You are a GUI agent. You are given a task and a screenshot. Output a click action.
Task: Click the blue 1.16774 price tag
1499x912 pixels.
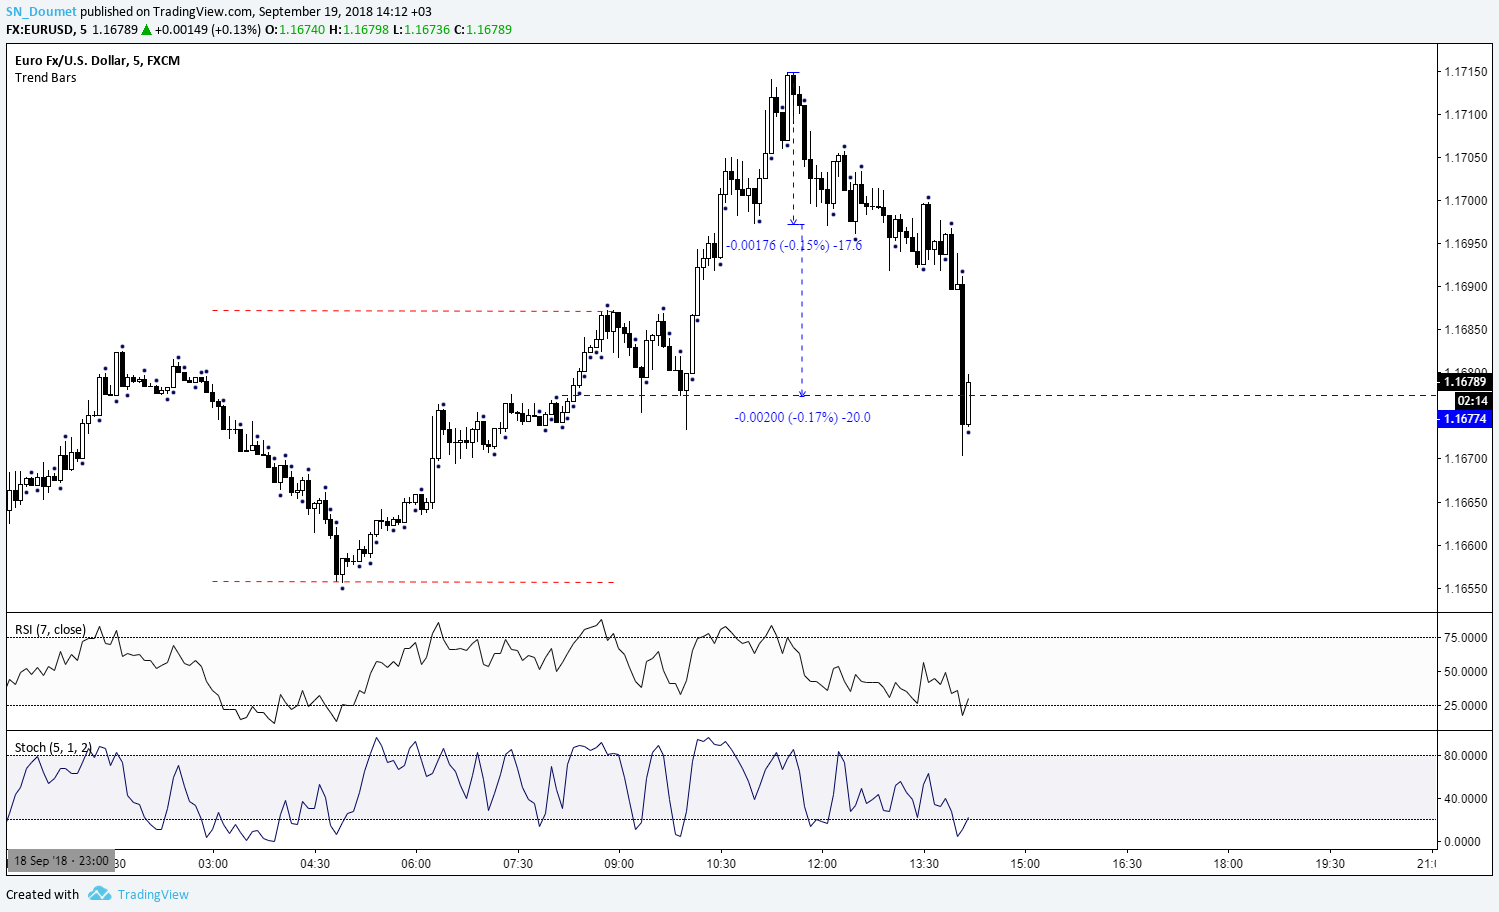(1464, 419)
